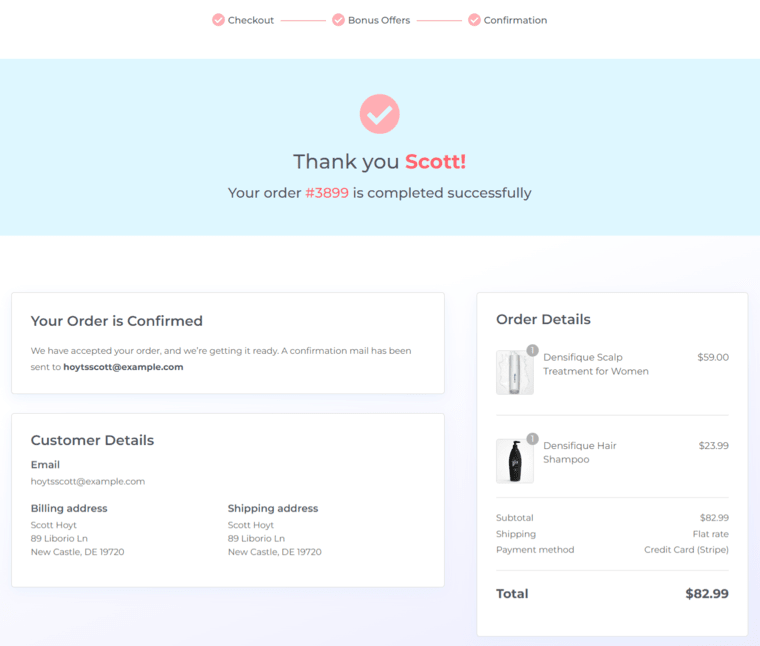This screenshot has height=646, width=760.
Task: Click the Shipping address heading
Action: (x=273, y=508)
